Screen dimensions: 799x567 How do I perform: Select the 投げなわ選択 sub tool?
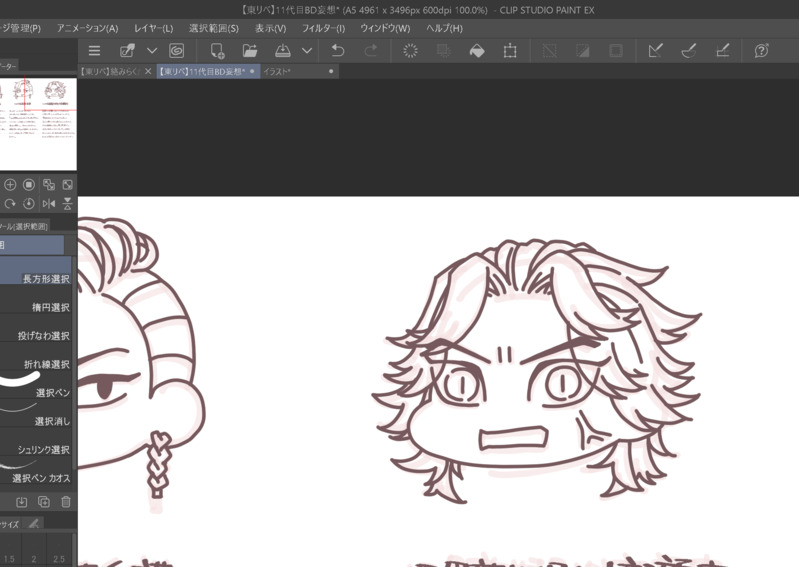[36, 327]
